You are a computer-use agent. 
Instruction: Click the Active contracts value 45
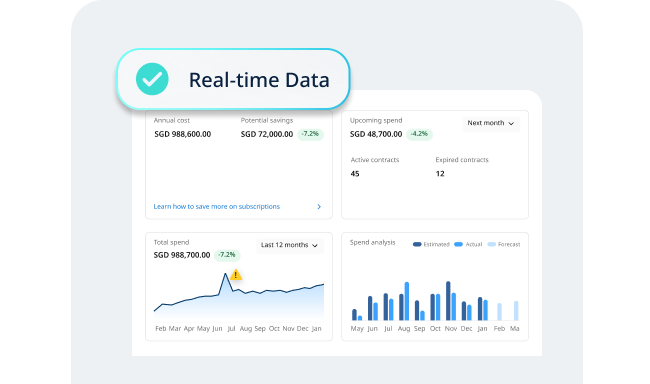(355, 174)
